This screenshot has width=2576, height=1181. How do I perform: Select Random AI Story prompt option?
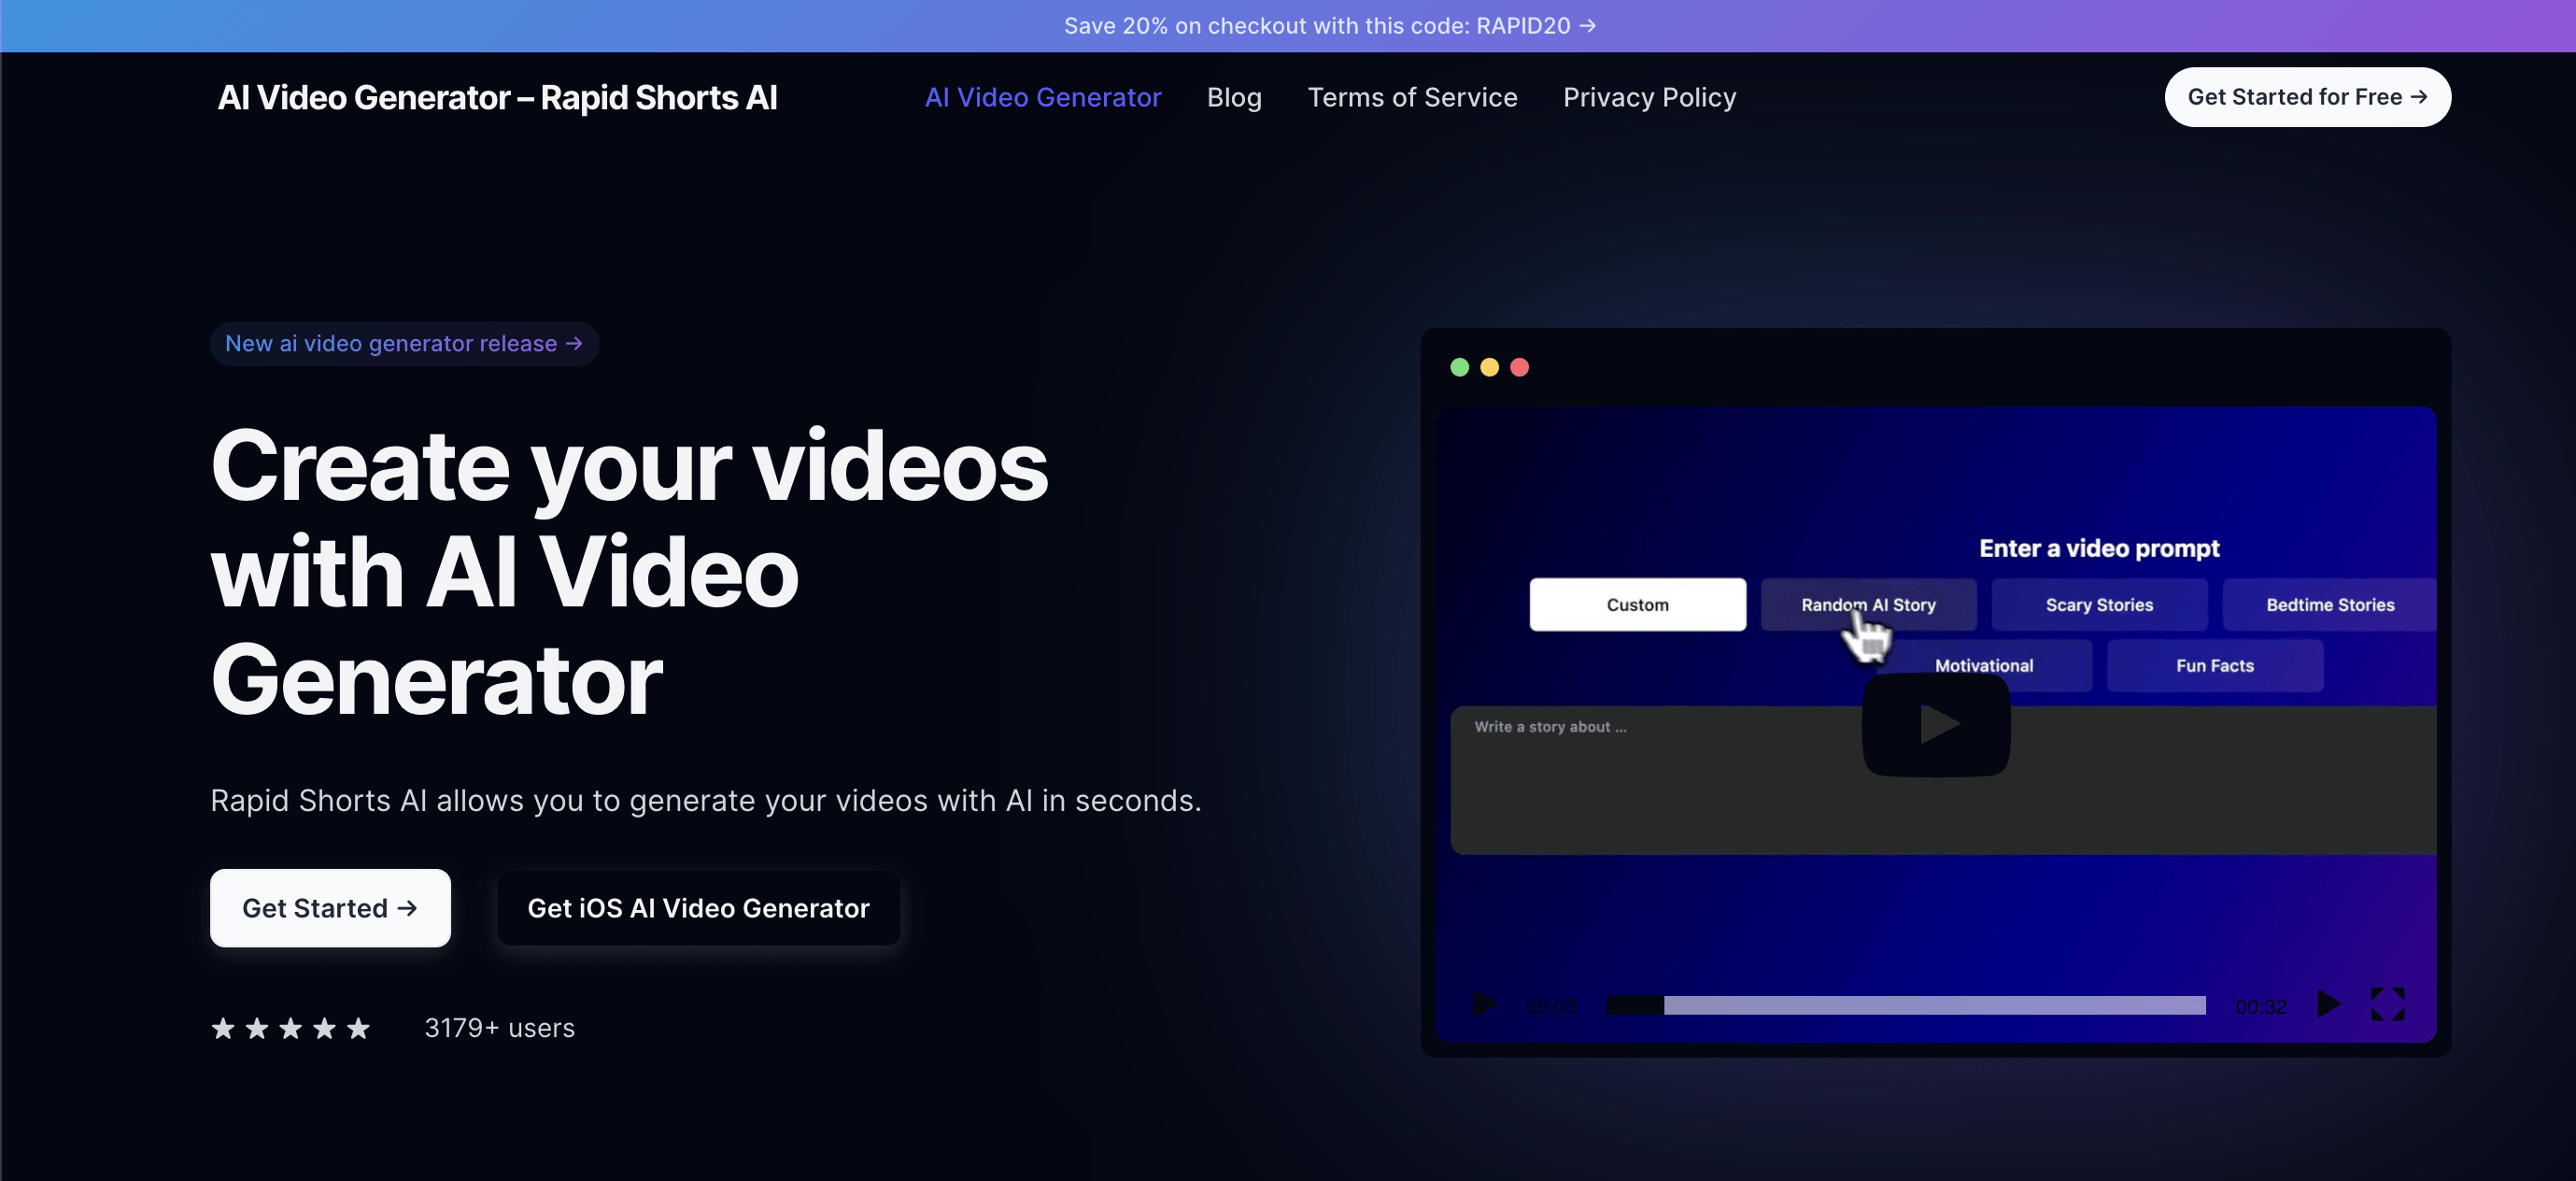click(x=1868, y=604)
